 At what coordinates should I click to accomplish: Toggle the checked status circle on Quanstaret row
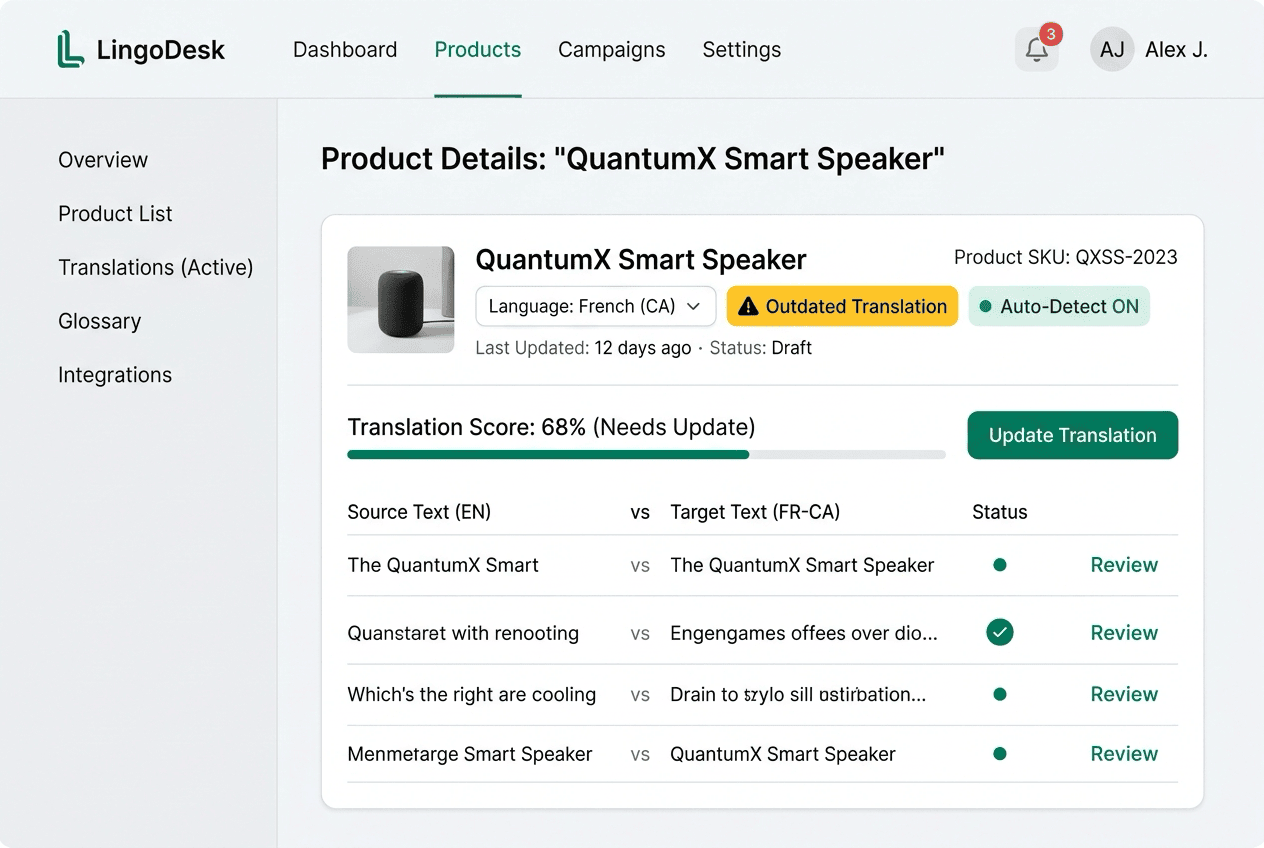(999, 632)
